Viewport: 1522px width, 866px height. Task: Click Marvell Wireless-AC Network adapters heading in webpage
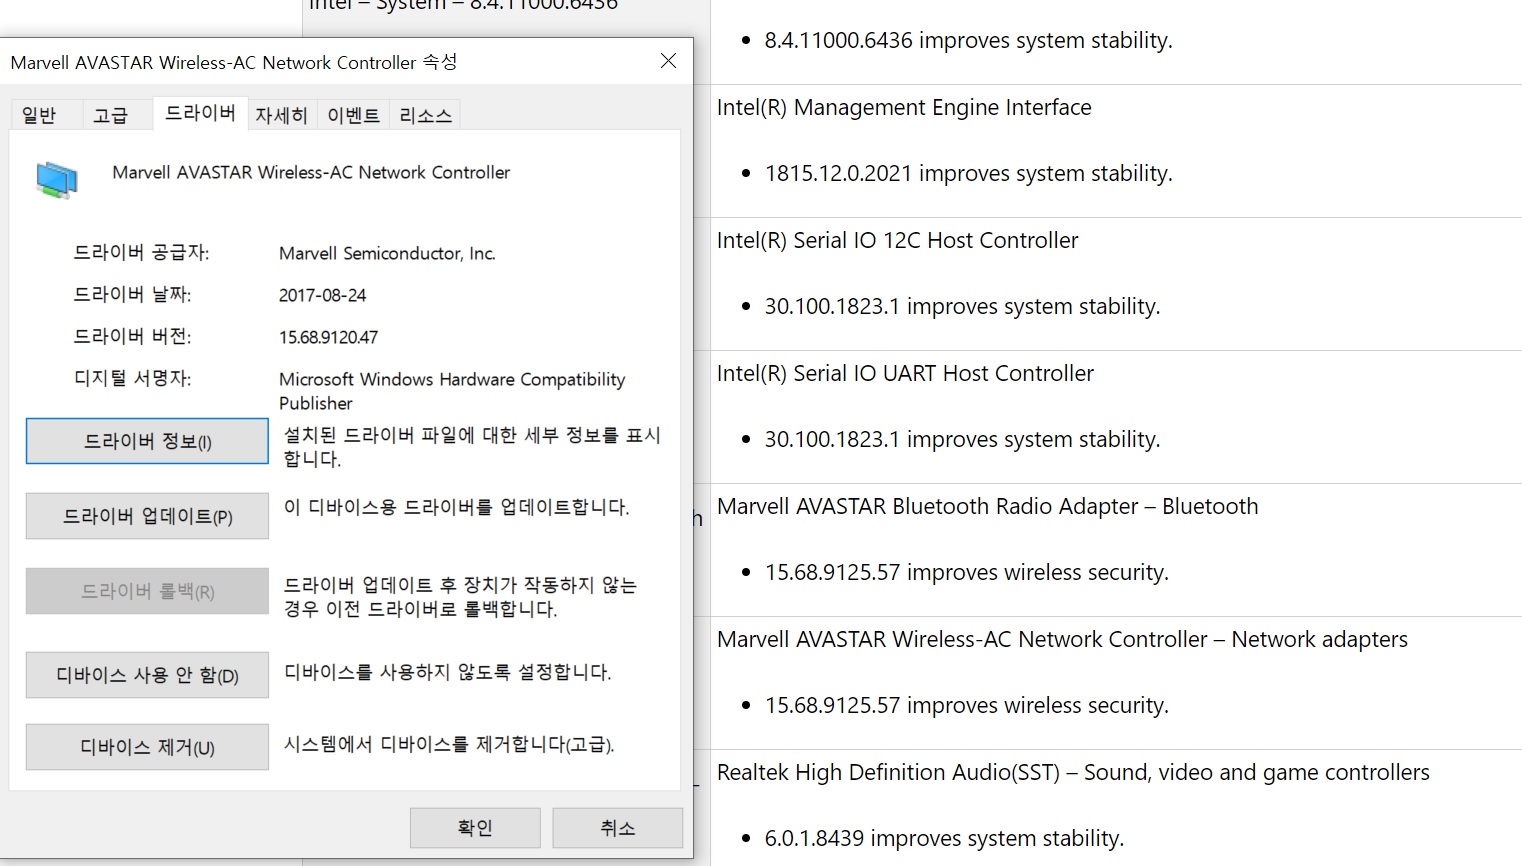pos(1062,640)
